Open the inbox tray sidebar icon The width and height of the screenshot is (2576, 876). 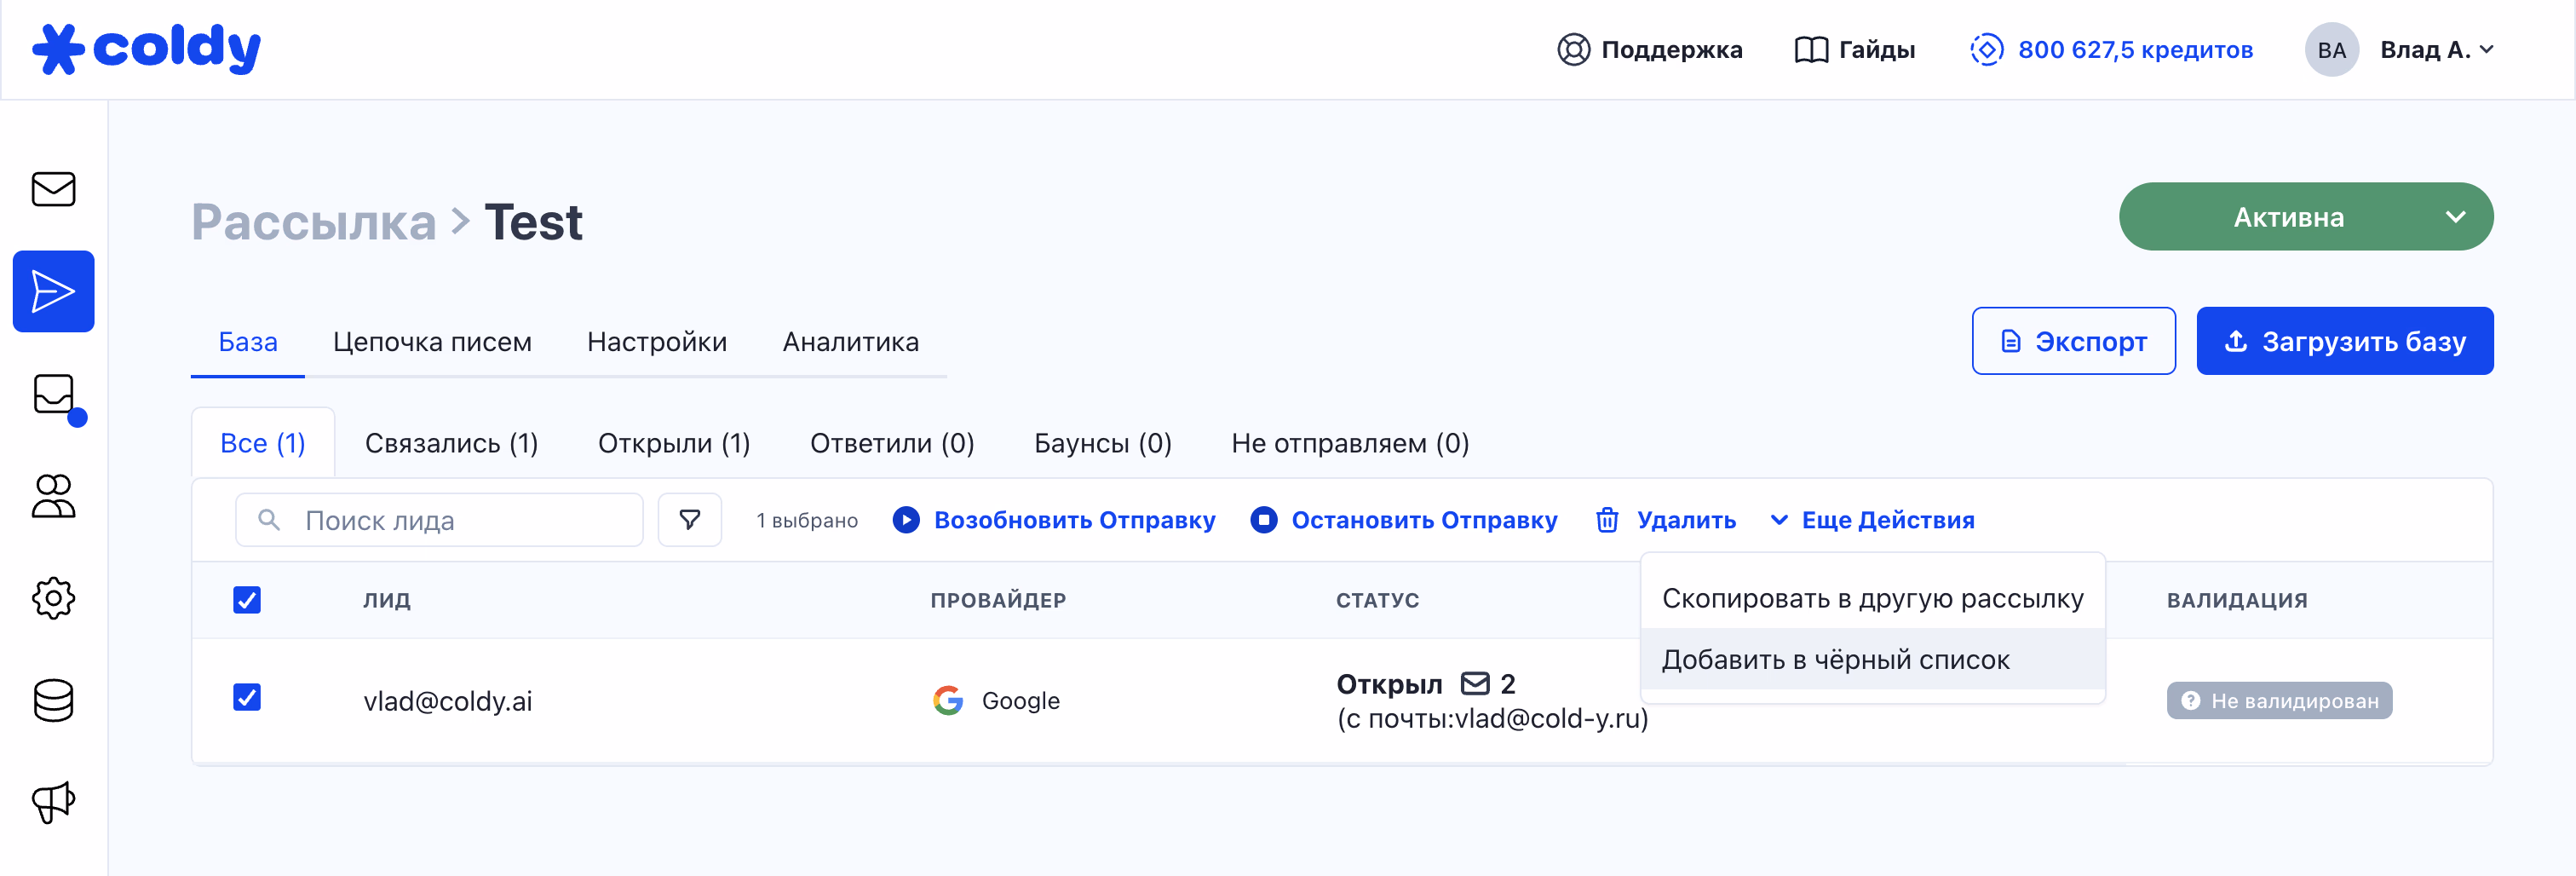click(x=53, y=394)
